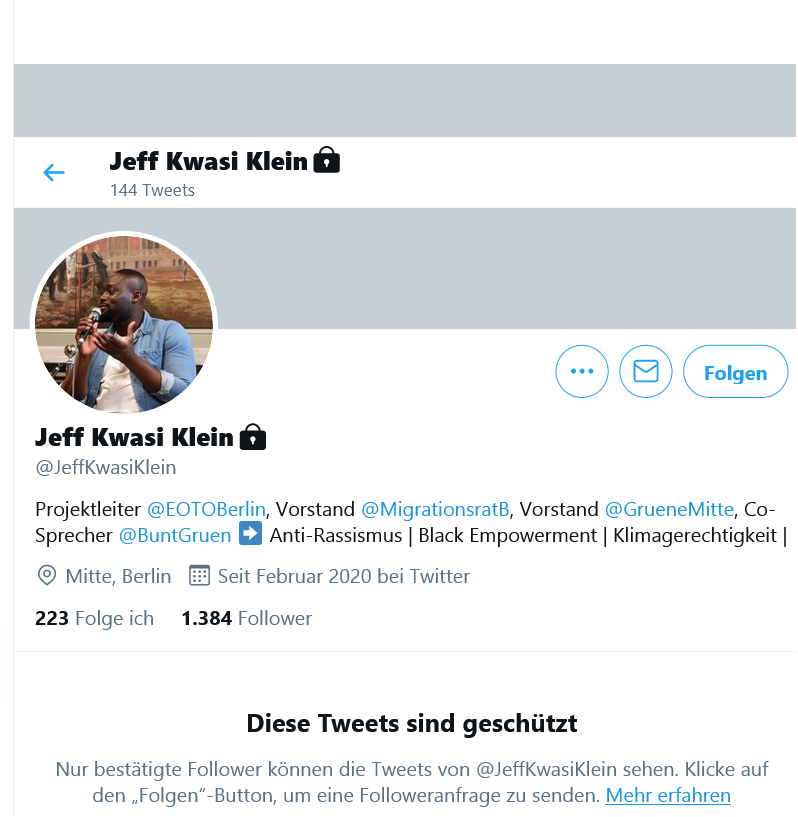This screenshot has height=817, width=798.
Task: Open the three-dots more options button
Action: point(582,372)
